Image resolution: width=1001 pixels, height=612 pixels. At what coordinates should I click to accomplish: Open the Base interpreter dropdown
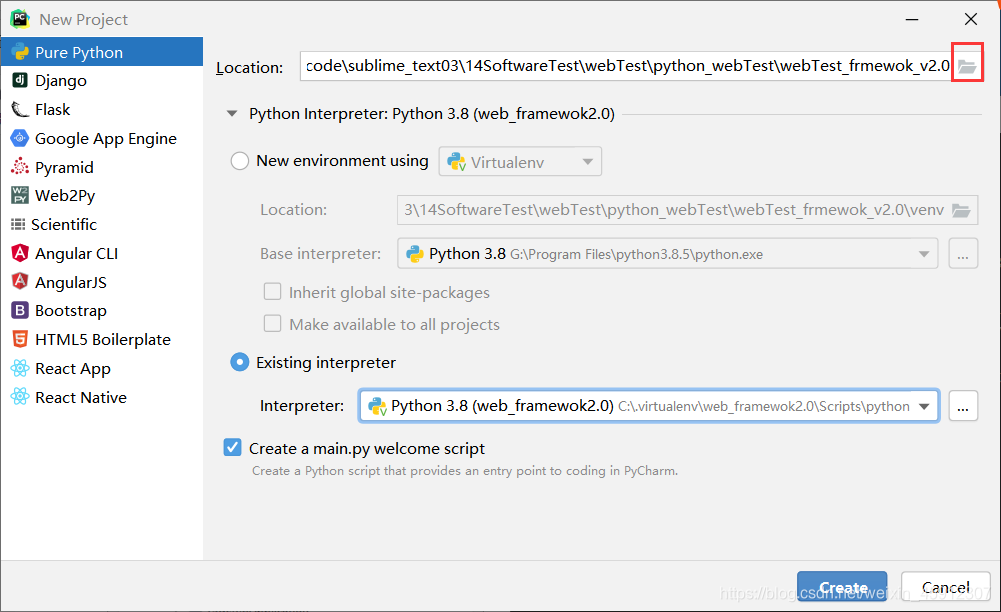click(x=667, y=254)
